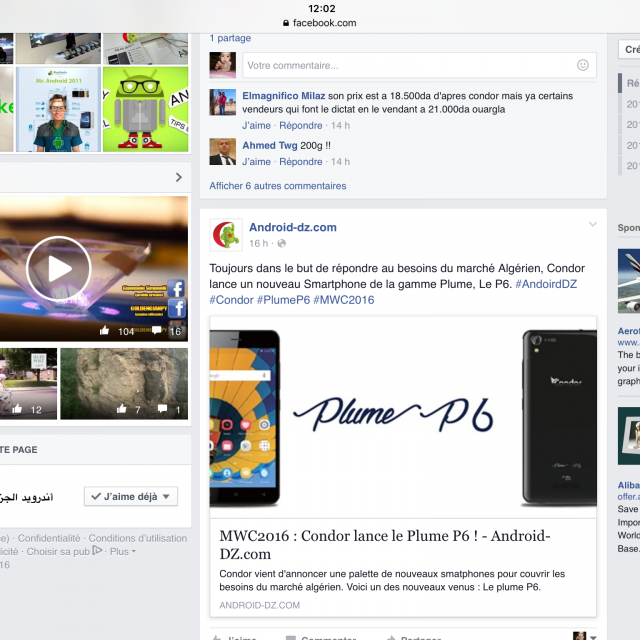Viewport: 640px width, 640px height.
Task: Click the emoji smiley icon in comment box
Action: tap(582, 65)
